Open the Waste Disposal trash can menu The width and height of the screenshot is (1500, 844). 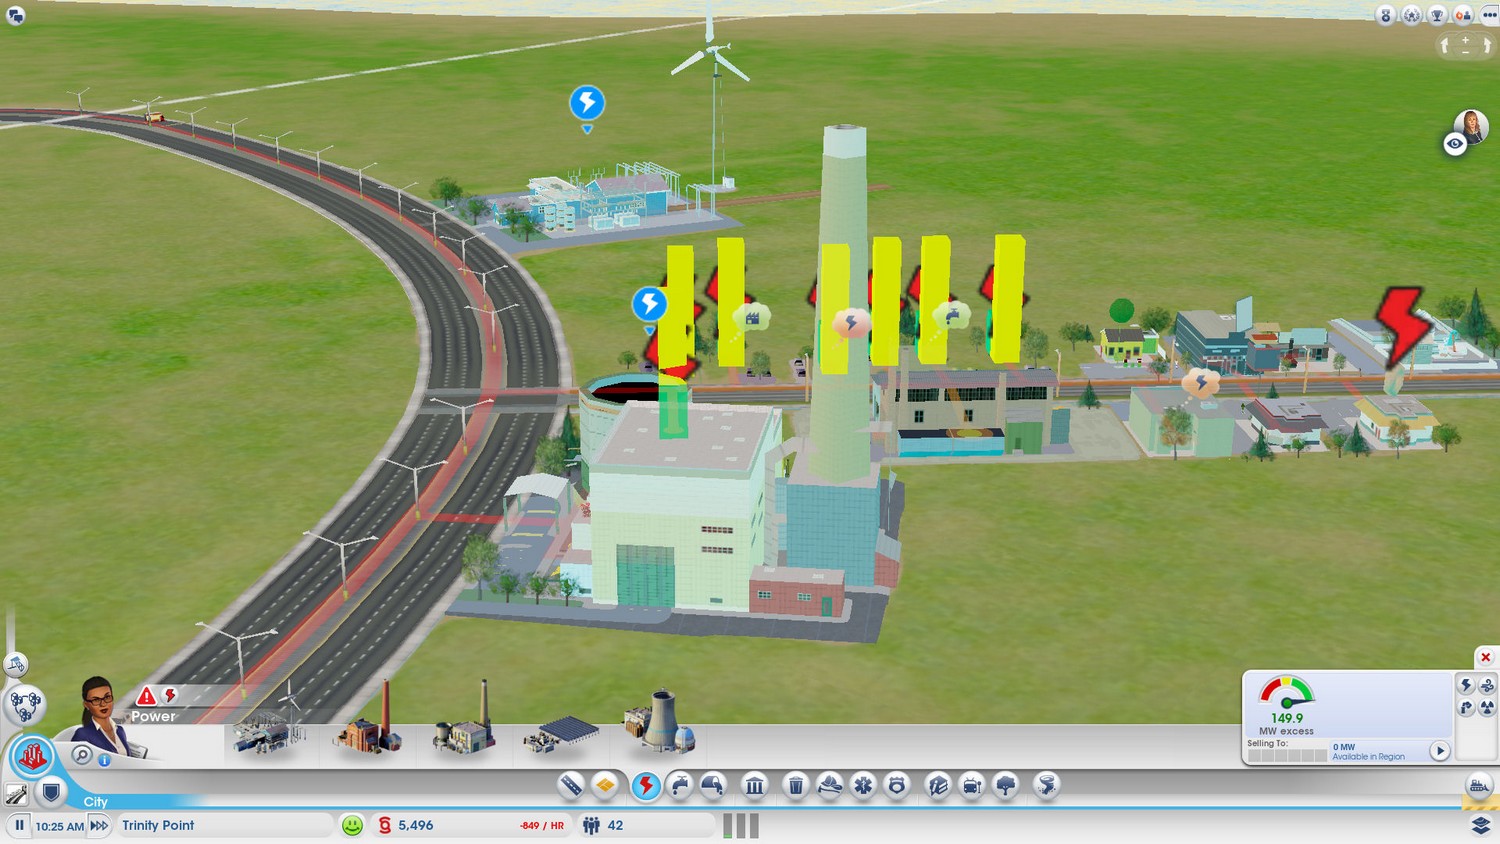(x=796, y=786)
